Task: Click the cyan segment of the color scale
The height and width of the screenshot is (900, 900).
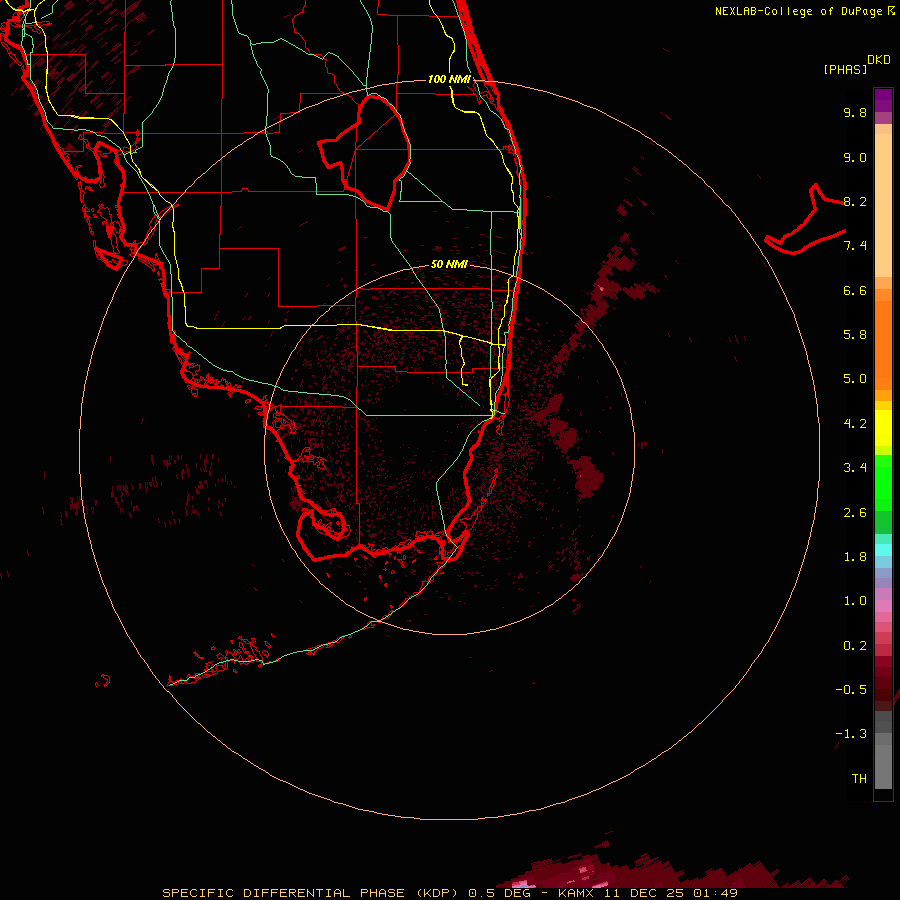Action: coord(883,550)
